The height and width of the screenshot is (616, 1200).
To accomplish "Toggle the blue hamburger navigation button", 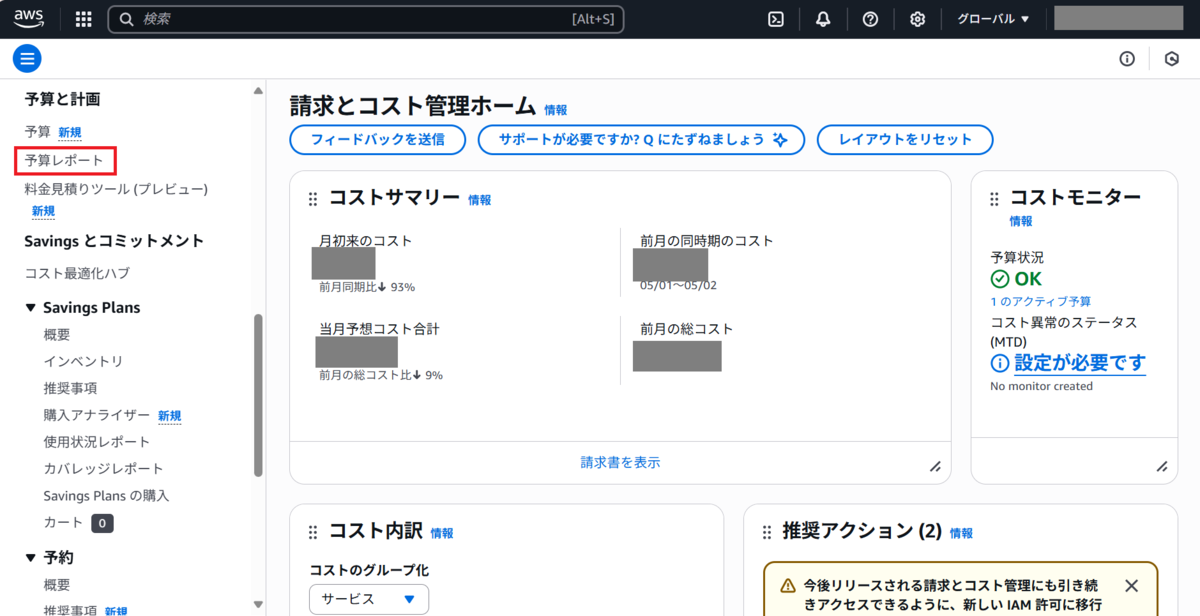I will [x=27, y=58].
